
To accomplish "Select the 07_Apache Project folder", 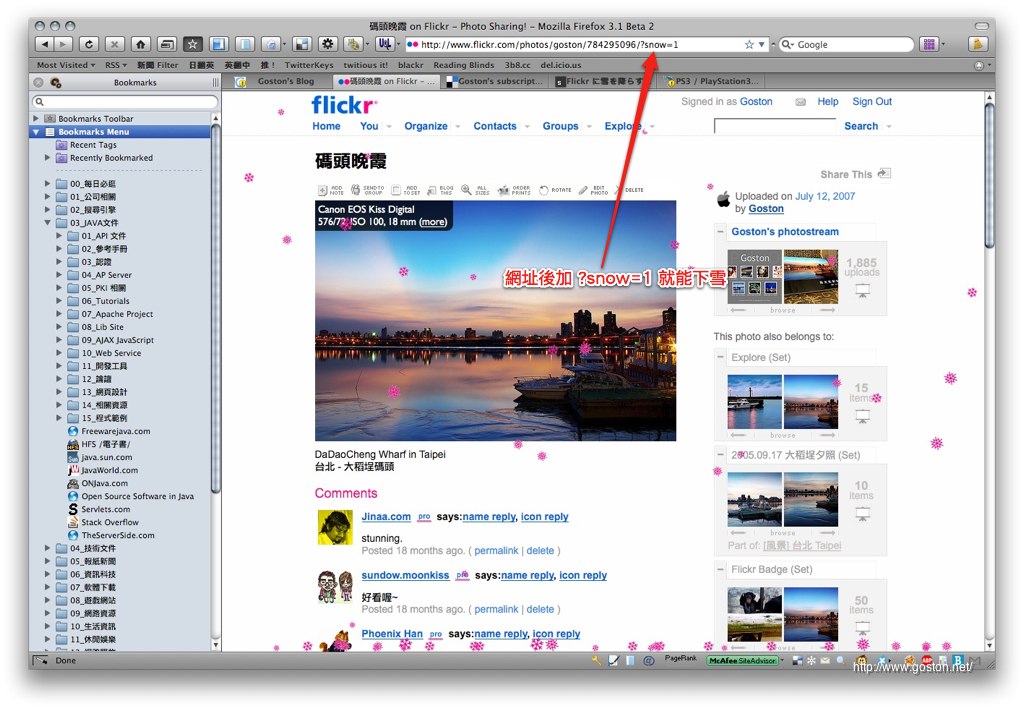I will (x=117, y=314).
